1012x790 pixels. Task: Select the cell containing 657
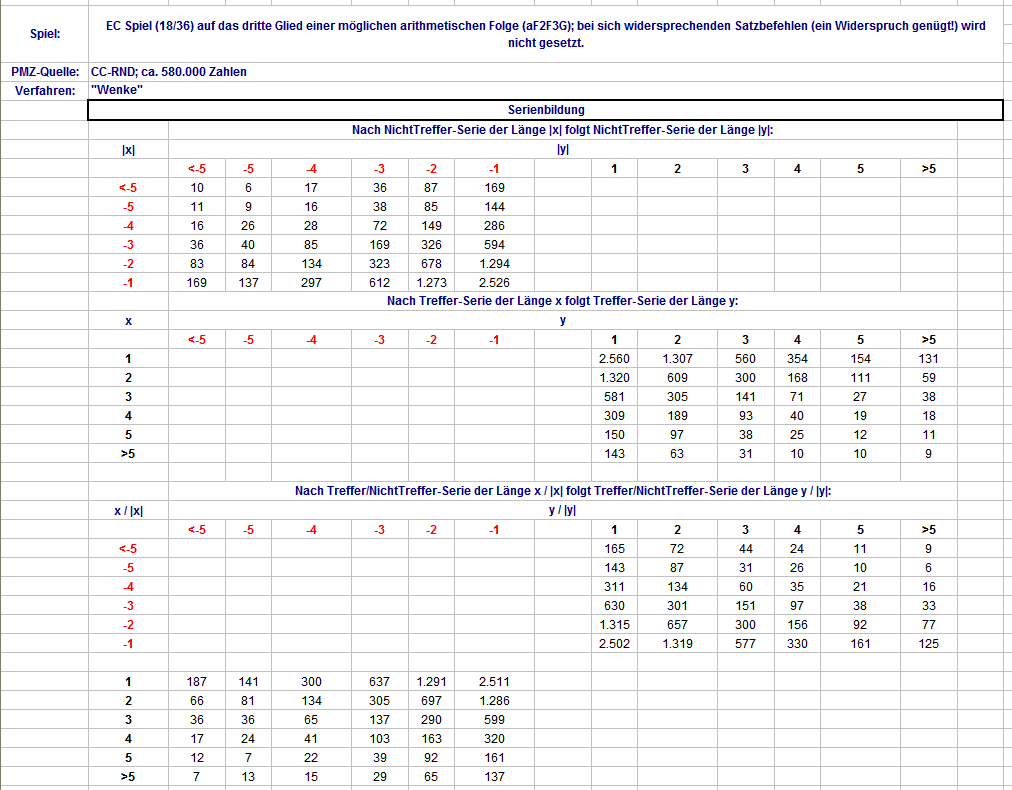tap(677, 625)
